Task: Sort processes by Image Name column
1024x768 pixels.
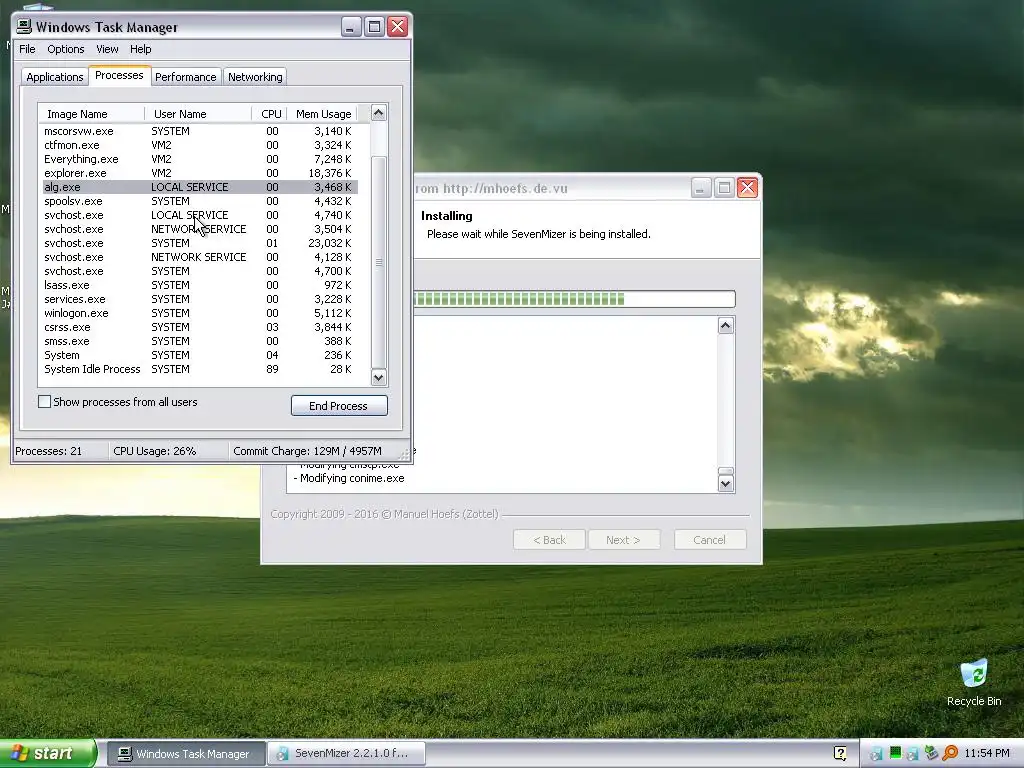Action: (91, 114)
